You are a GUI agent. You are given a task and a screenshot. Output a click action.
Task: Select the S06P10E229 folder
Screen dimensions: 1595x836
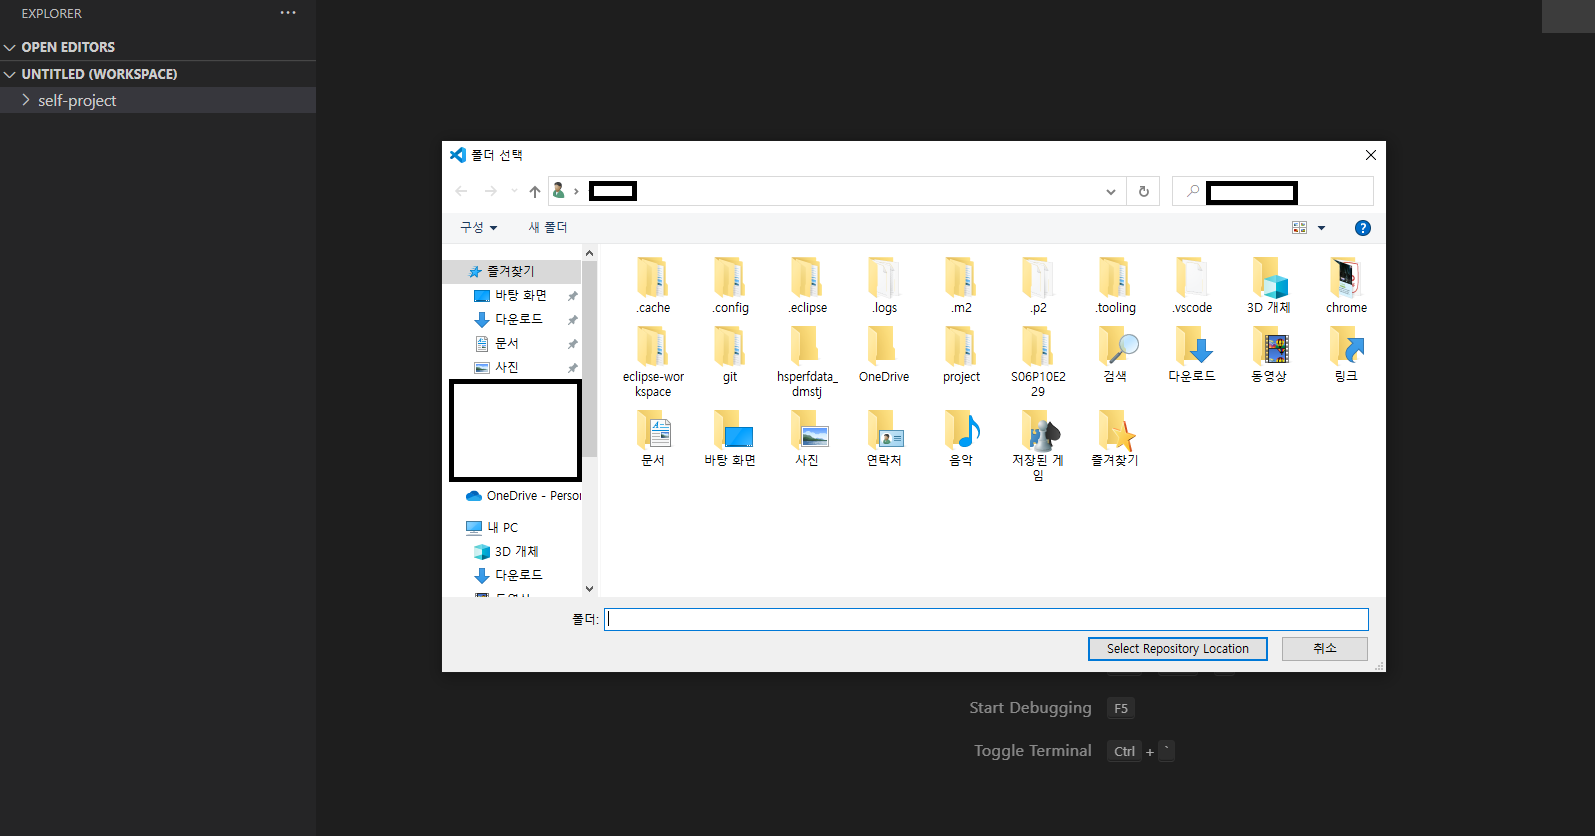pyautogui.click(x=1038, y=362)
